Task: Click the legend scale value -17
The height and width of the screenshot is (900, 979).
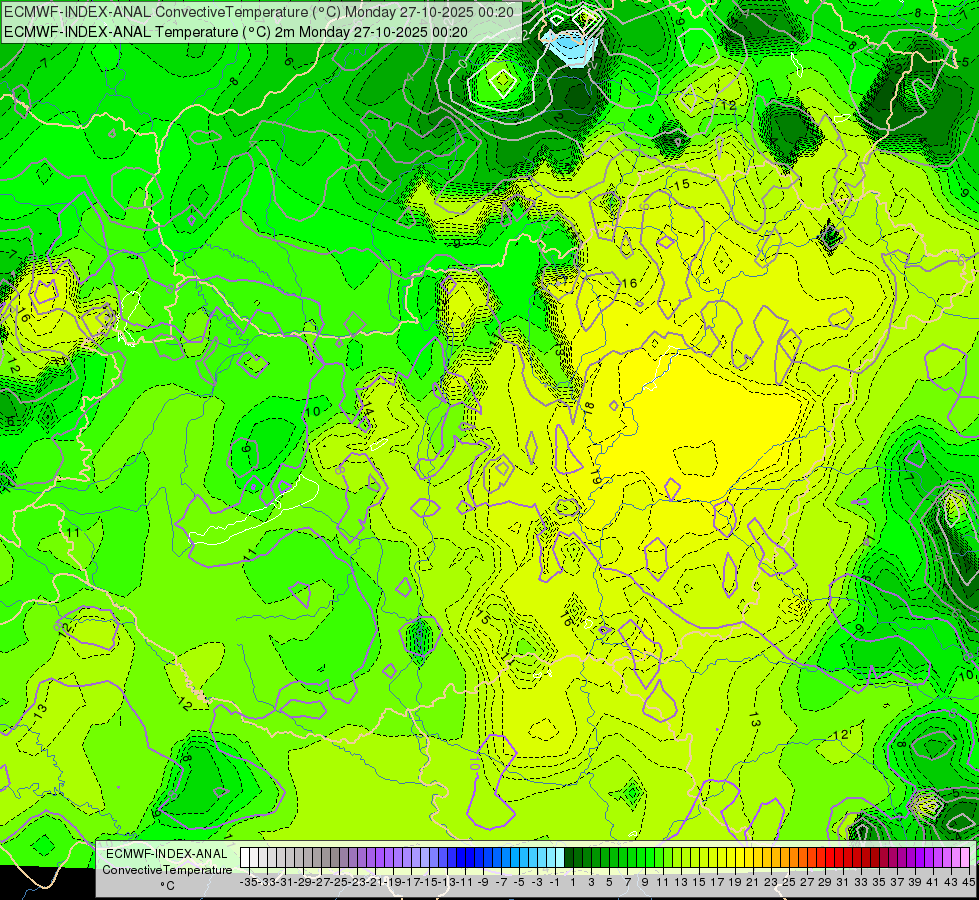Action: click(x=411, y=882)
